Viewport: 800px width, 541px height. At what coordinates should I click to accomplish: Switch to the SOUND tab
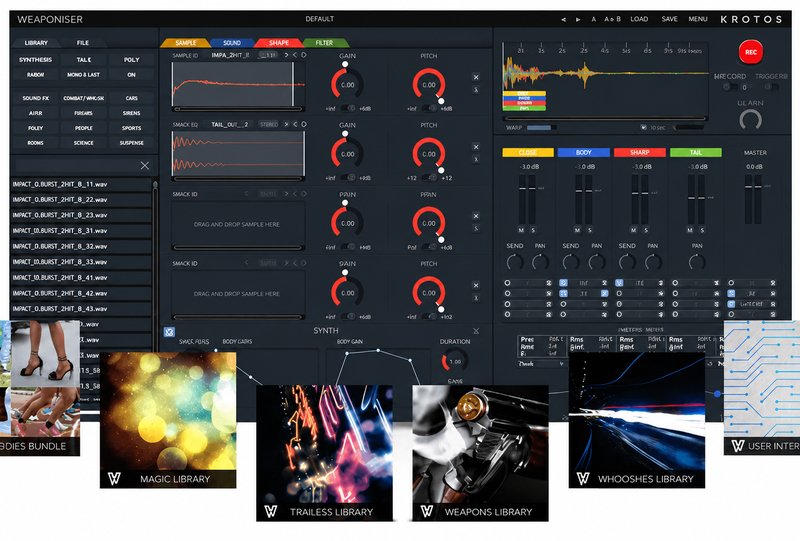[x=232, y=43]
